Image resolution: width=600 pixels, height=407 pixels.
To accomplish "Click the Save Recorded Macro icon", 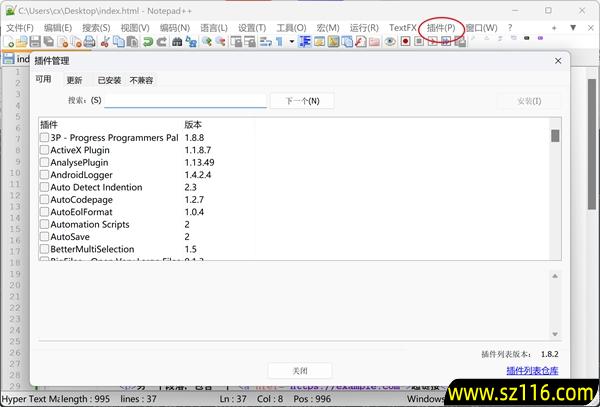I will [460, 41].
